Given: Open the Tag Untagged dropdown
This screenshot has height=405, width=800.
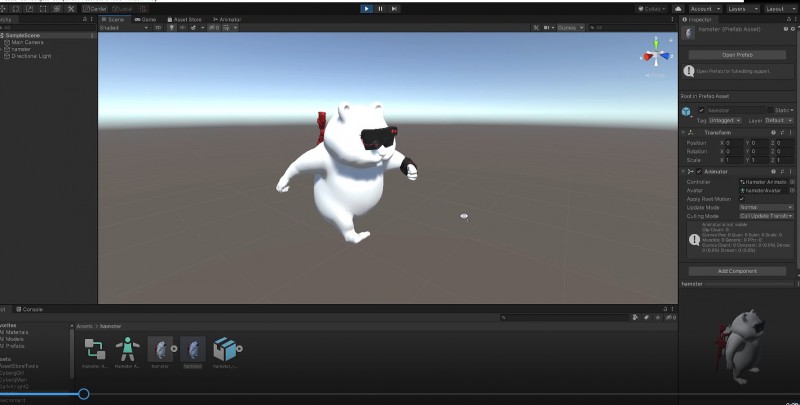Looking at the screenshot, I should (724, 120).
